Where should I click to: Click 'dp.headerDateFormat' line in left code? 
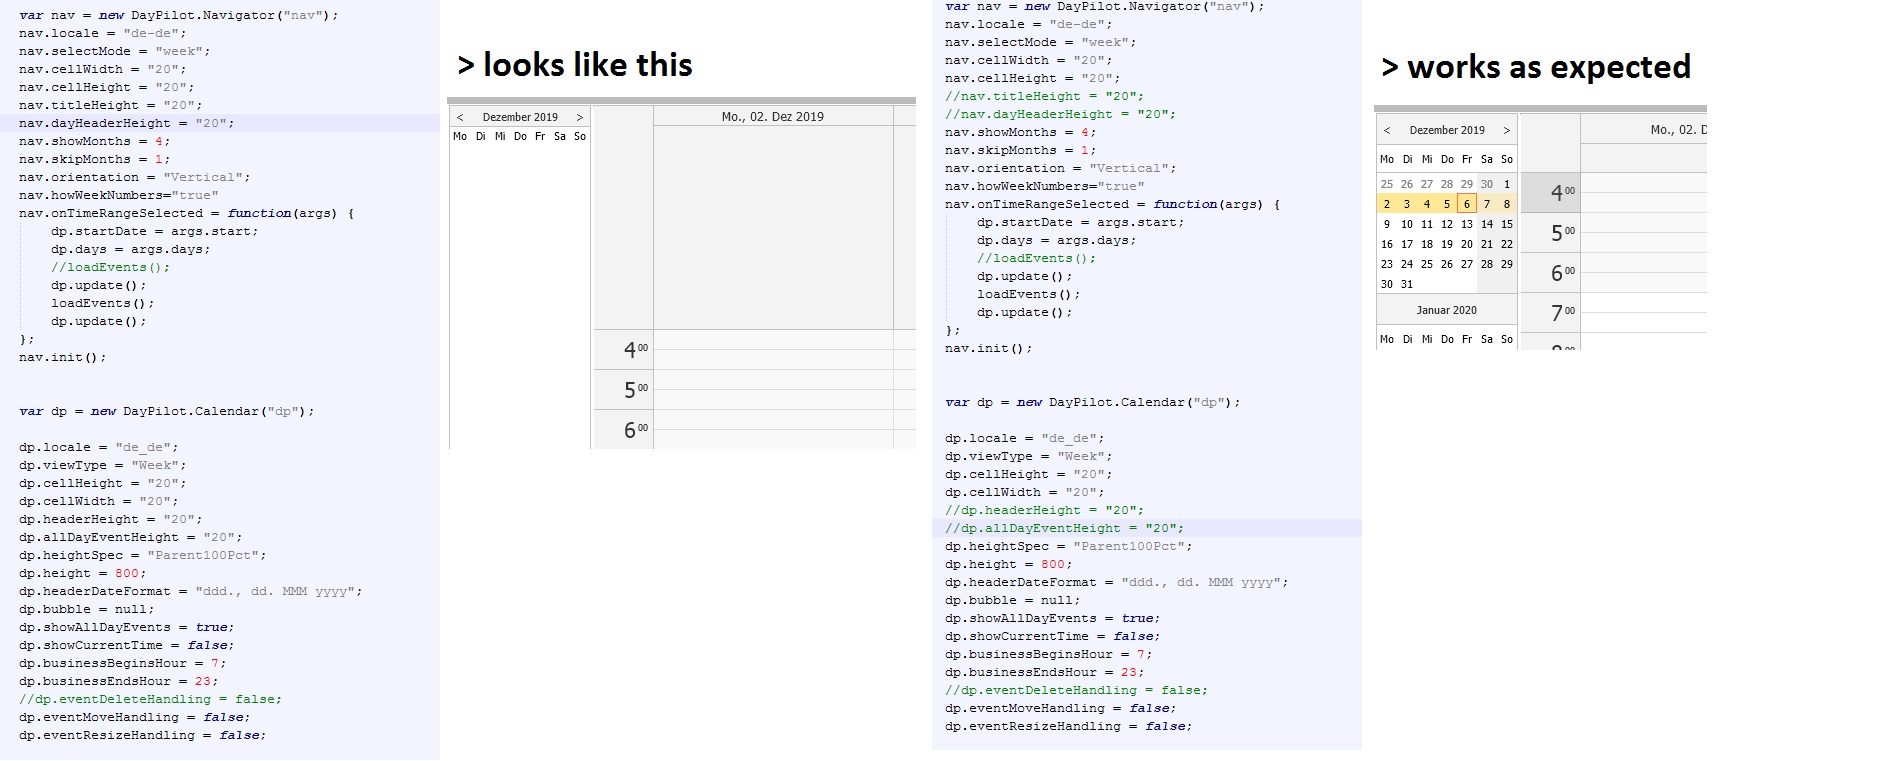(x=190, y=591)
